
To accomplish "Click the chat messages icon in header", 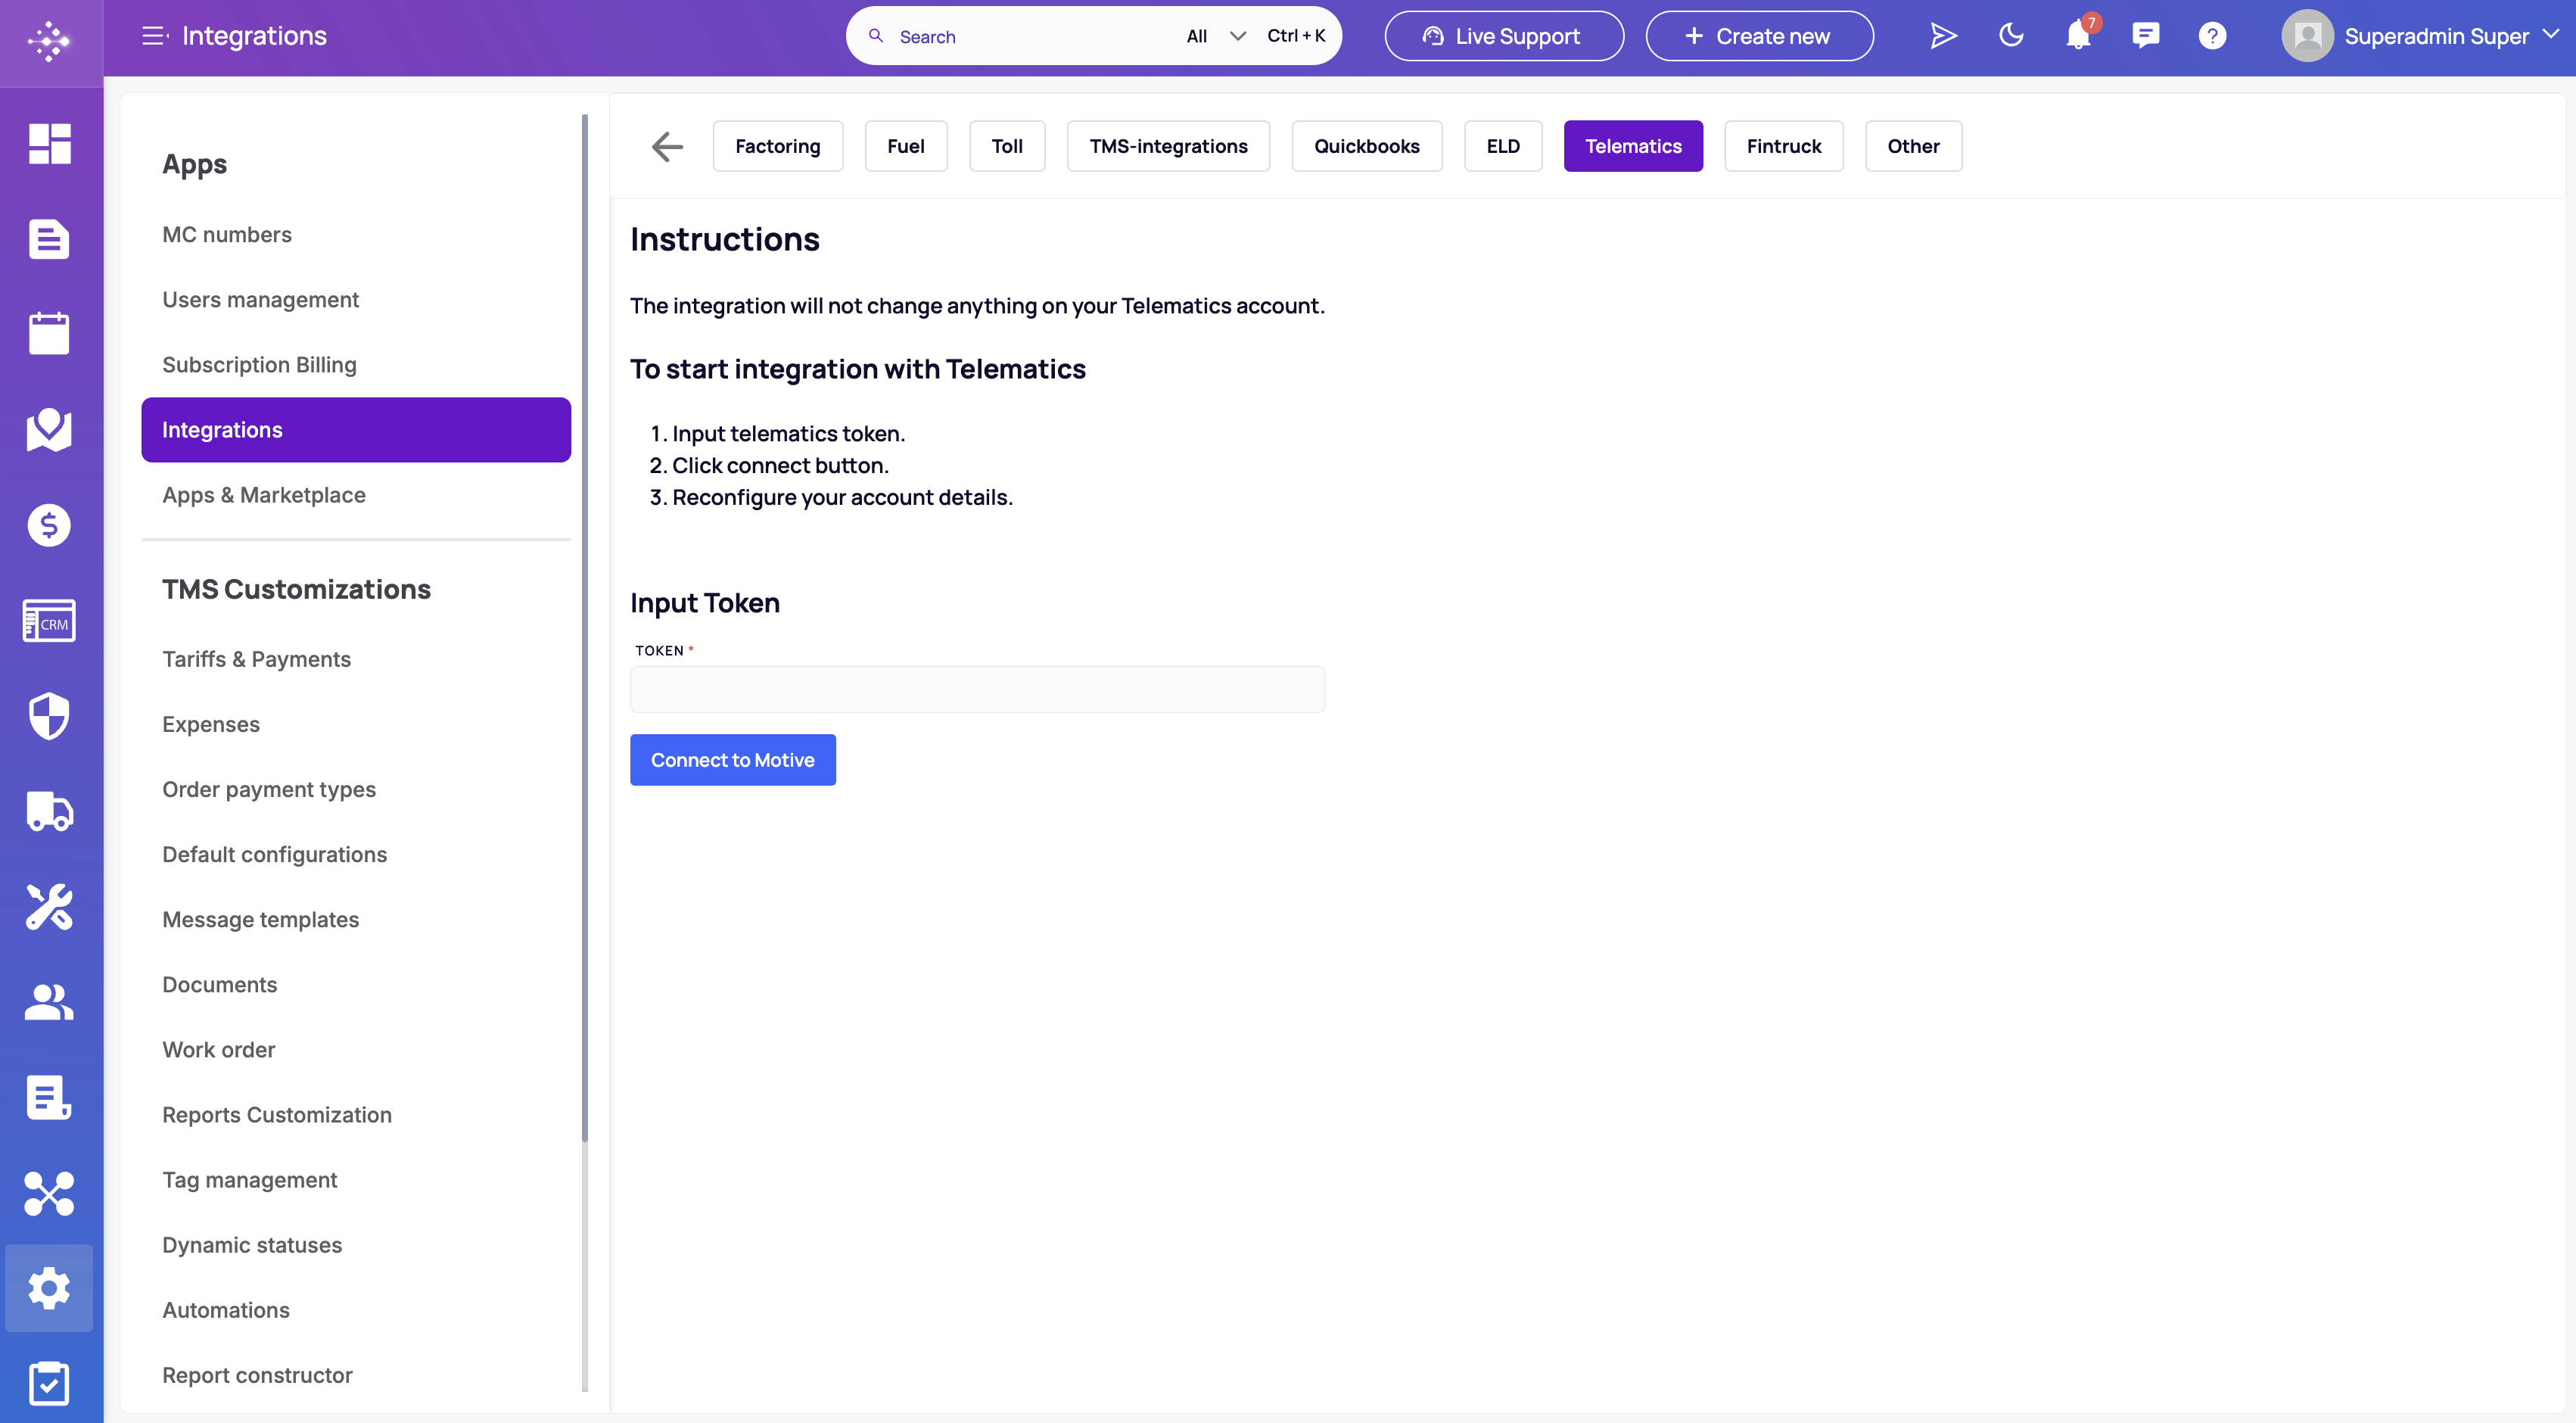I will (x=2145, y=36).
